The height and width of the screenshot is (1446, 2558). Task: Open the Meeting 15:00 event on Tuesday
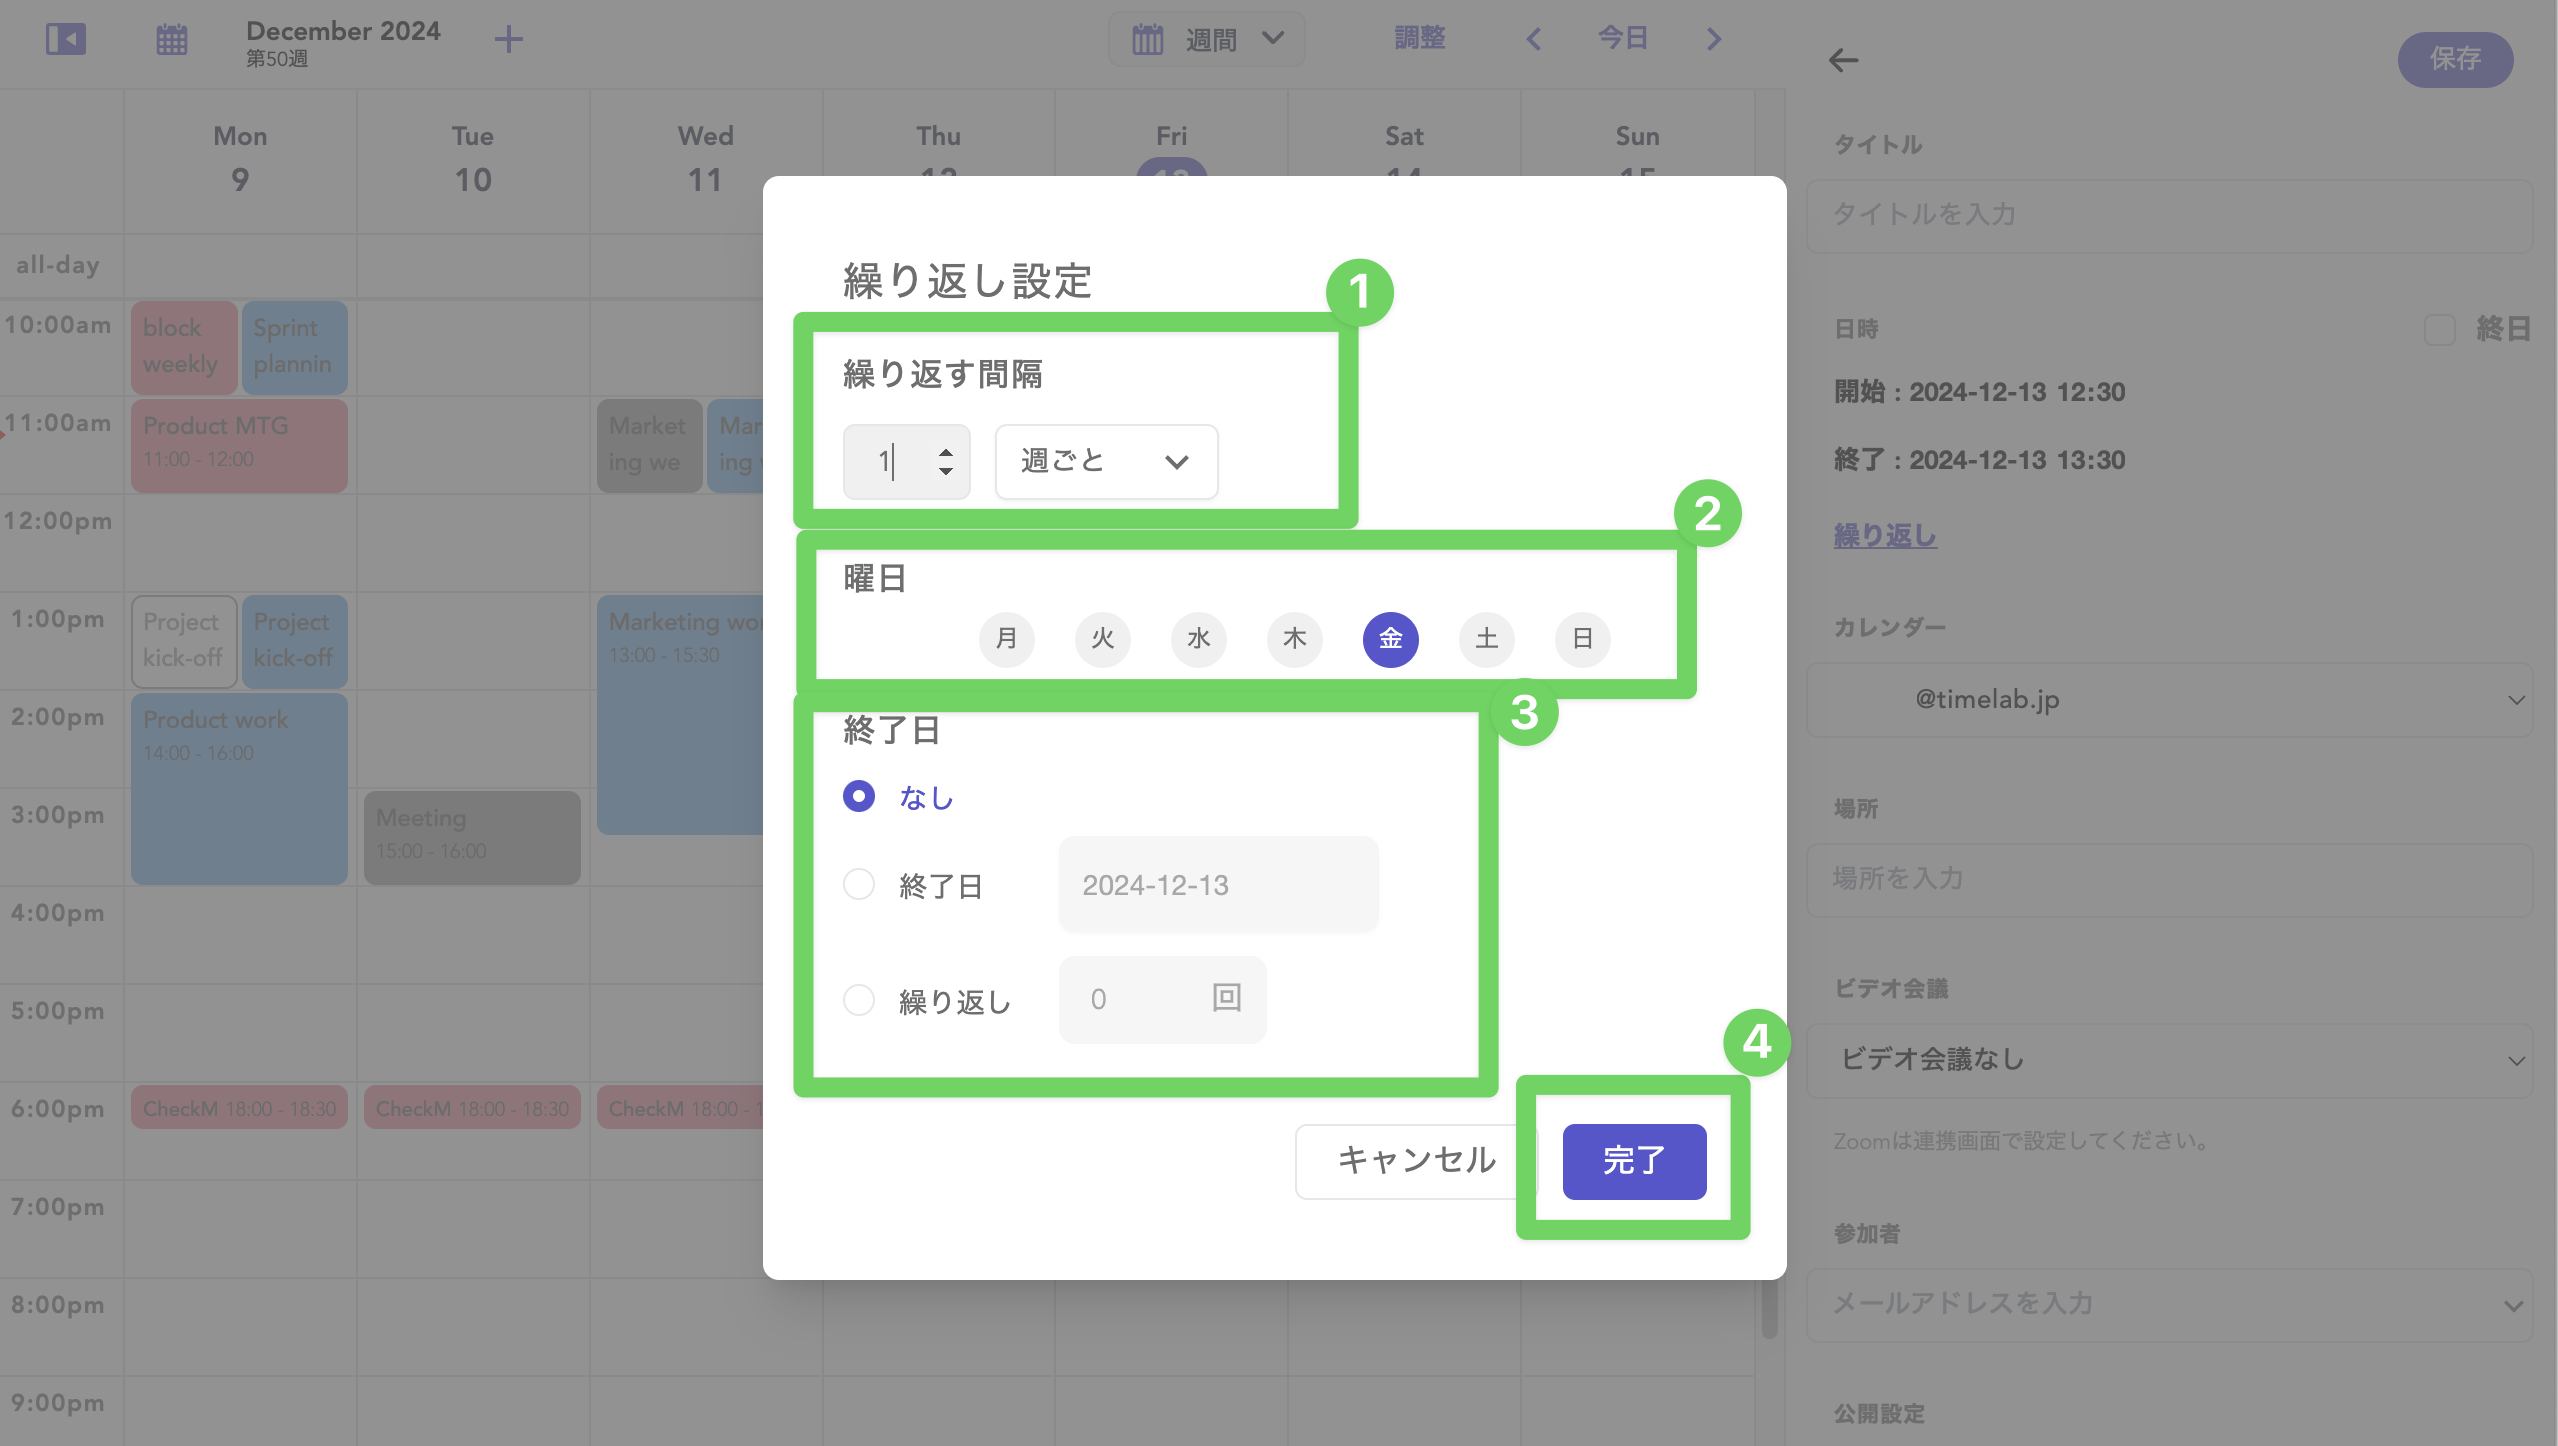click(472, 838)
